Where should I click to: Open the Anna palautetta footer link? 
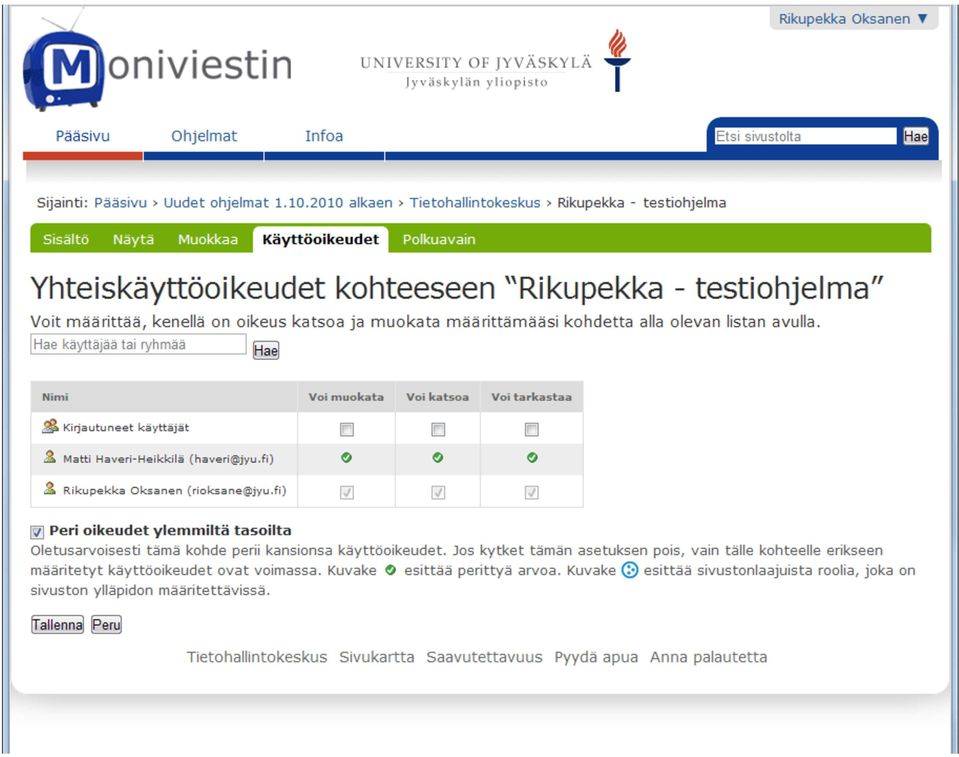point(708,657)
